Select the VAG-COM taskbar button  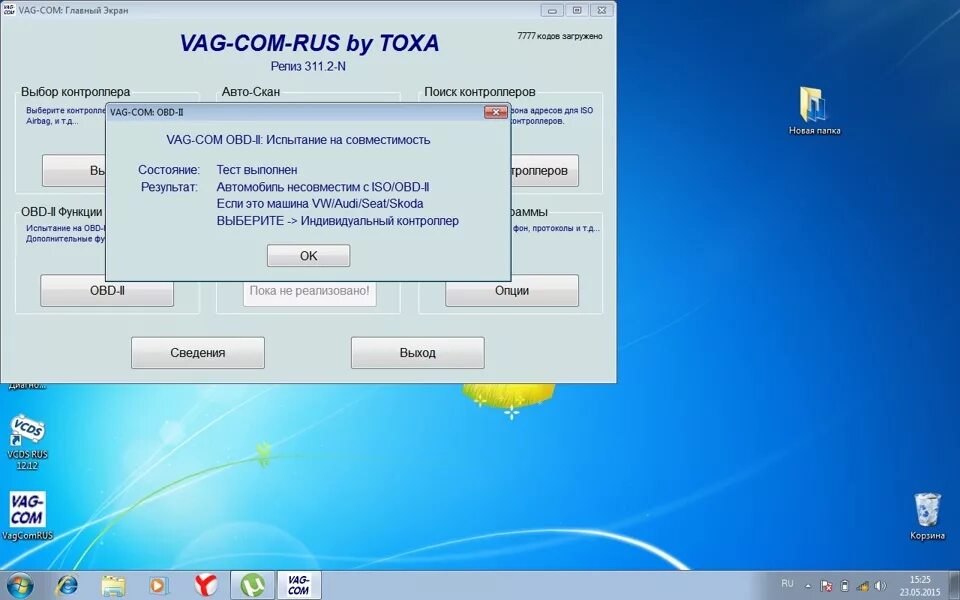299,585
